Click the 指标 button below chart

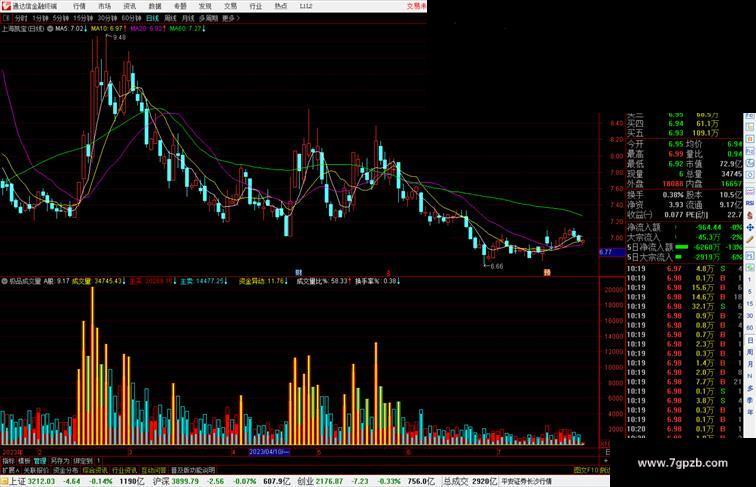click(x=8, y=461)
